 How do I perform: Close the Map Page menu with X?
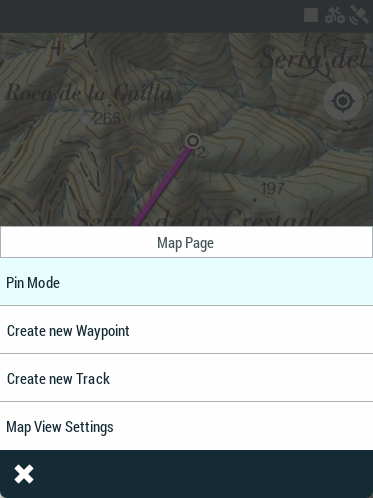(x=24, y=474)
